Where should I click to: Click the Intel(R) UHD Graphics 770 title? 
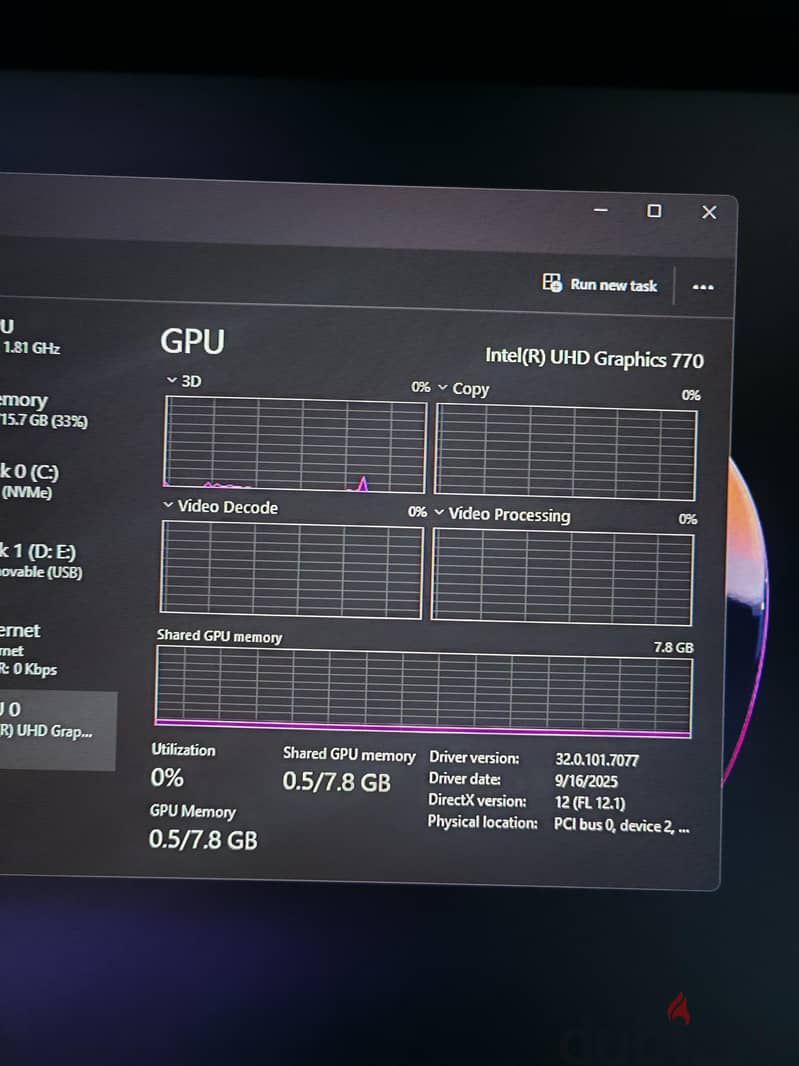click(x=594, y=358)
